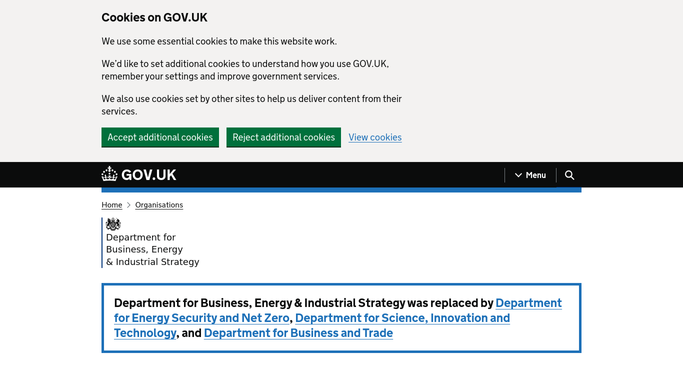The image size is (683, 384).
Task: Reject additional cookies
Action: pos(284,137)
